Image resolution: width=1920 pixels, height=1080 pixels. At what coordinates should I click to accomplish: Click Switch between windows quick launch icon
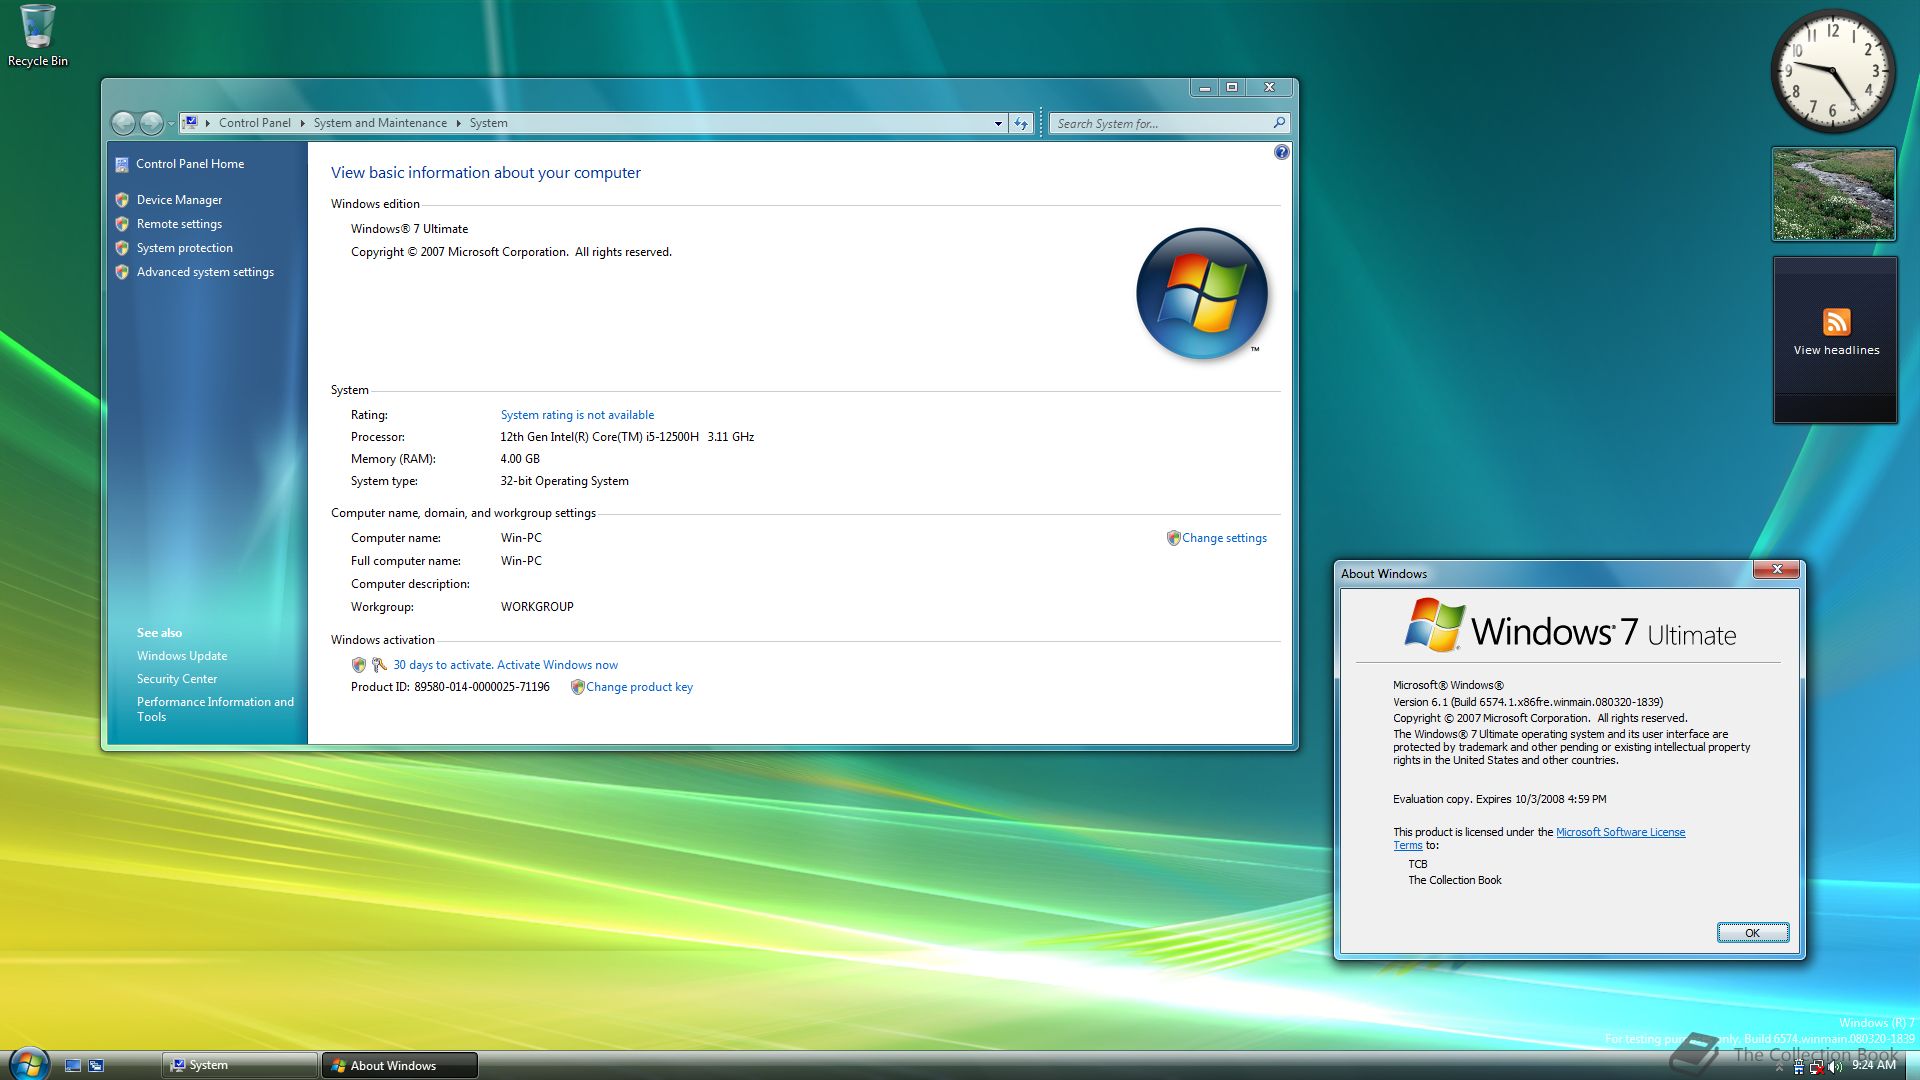[96, 1066]
